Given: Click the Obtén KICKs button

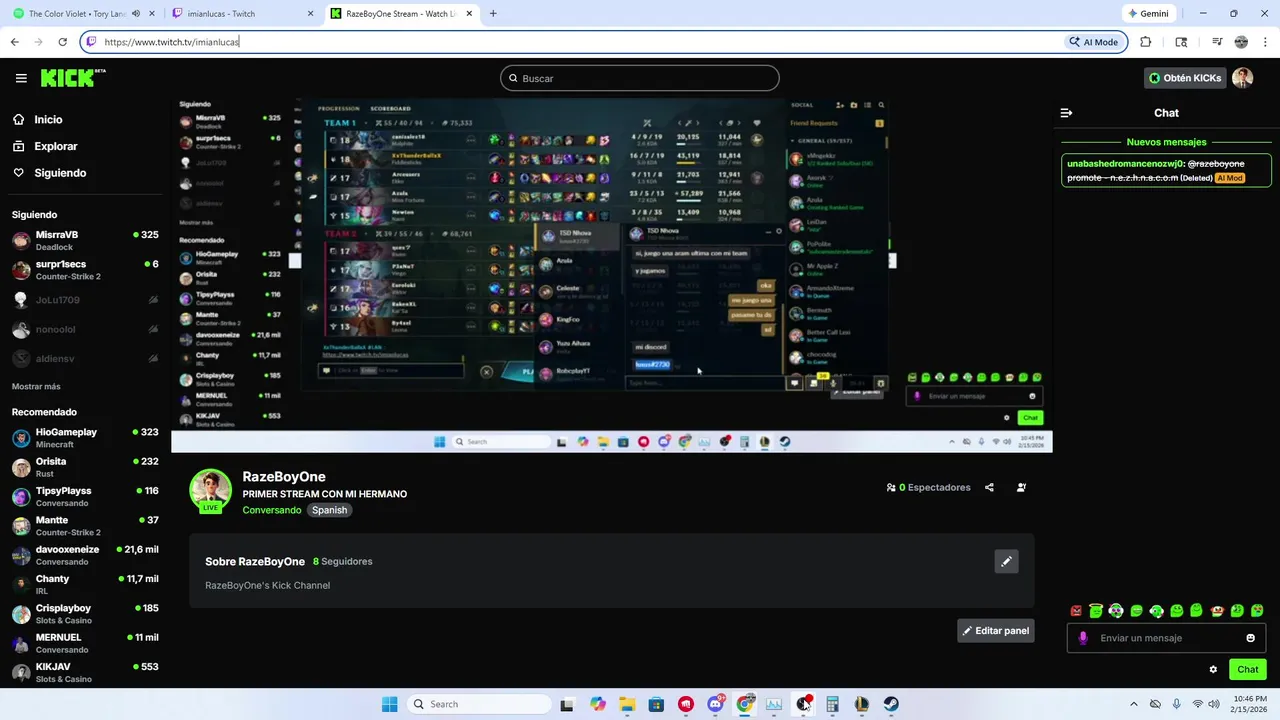Looking at the screenshot, I should pyautogui.click(x=1185, y=78).
